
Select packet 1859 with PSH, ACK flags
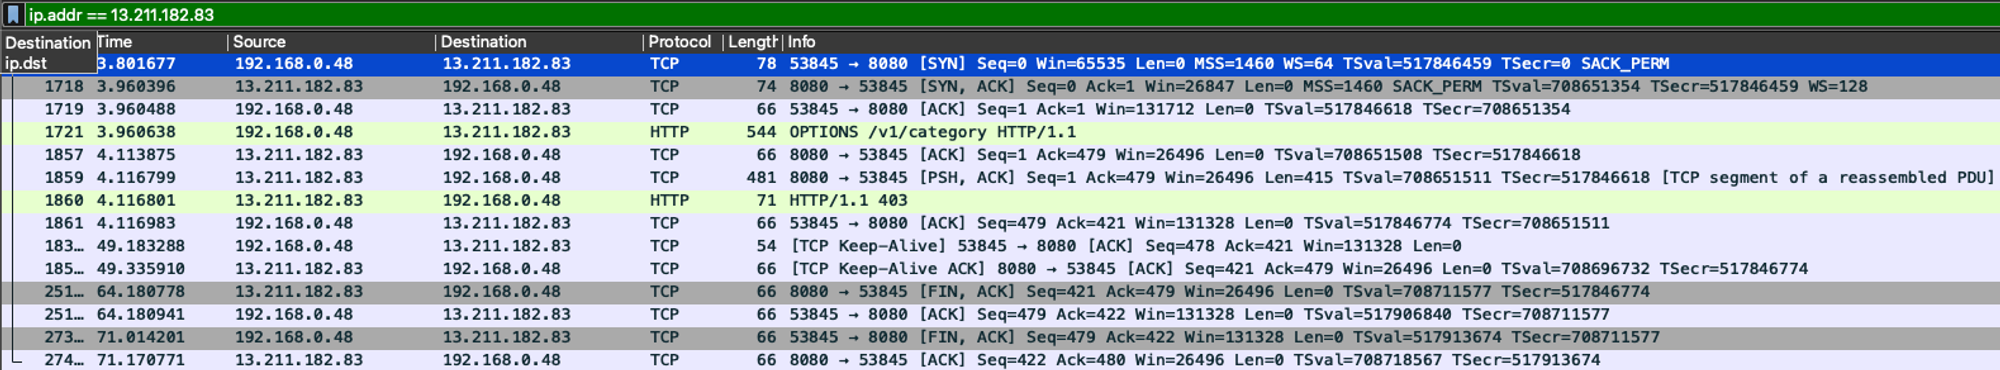1000,178
